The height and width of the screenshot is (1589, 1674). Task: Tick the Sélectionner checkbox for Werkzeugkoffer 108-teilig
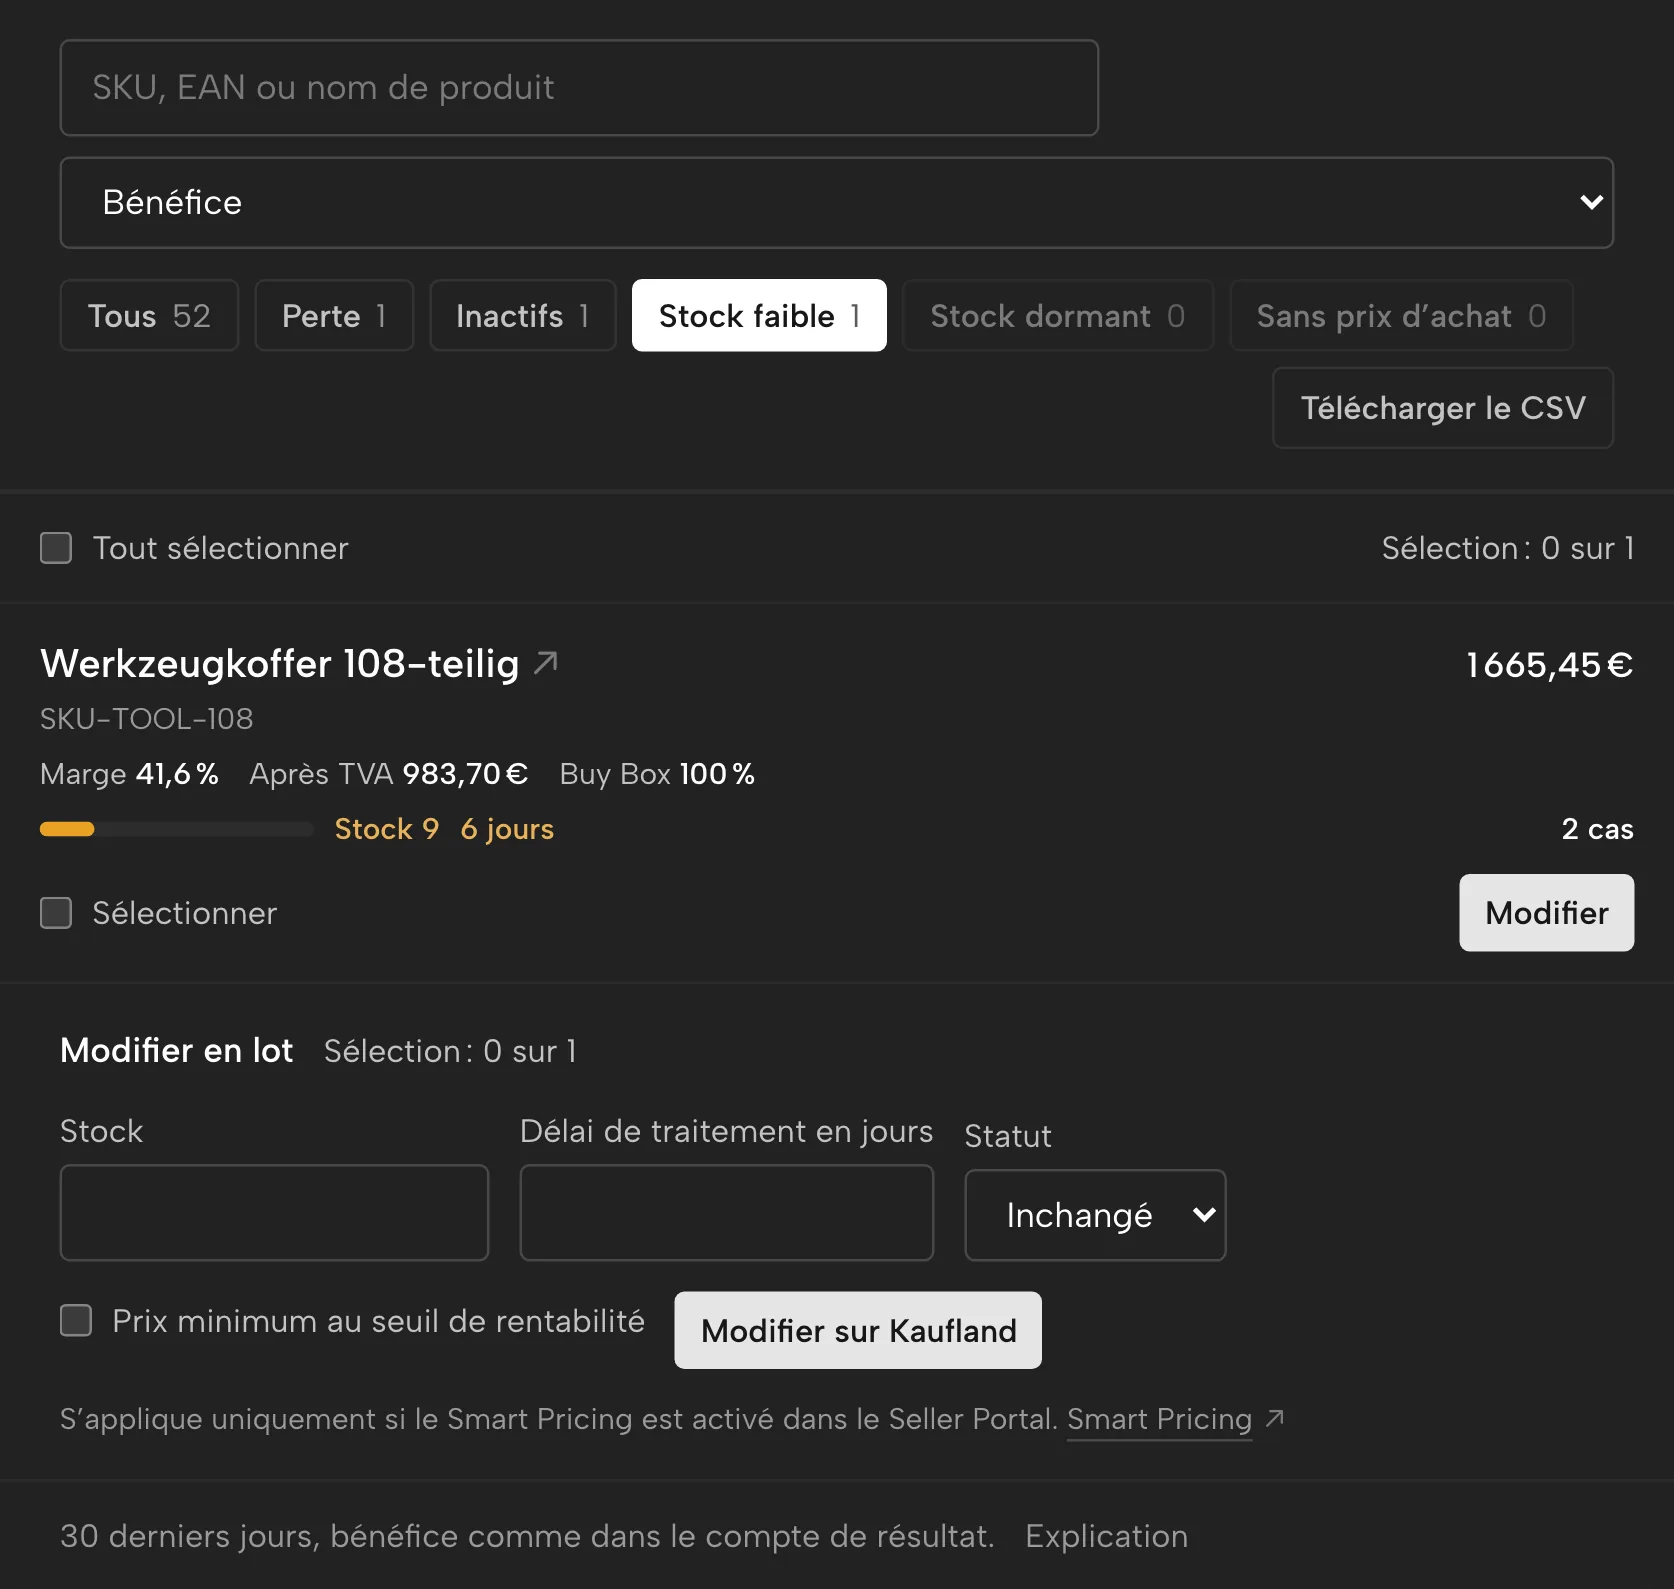point(56,913)
